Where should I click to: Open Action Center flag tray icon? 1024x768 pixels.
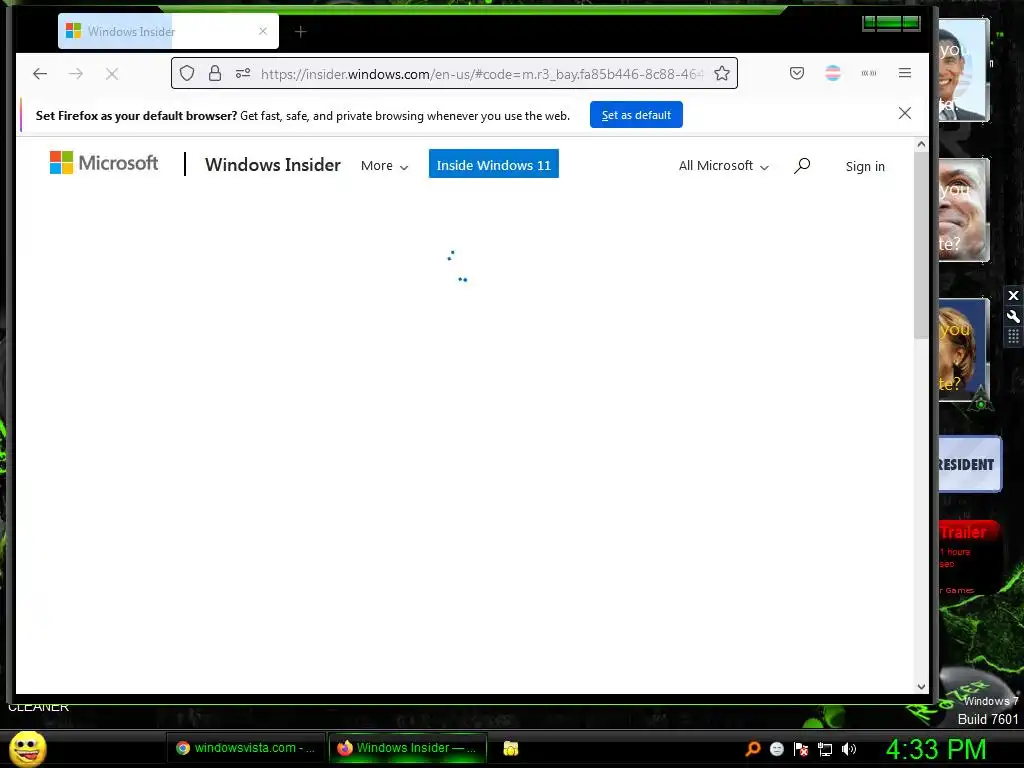801,749
